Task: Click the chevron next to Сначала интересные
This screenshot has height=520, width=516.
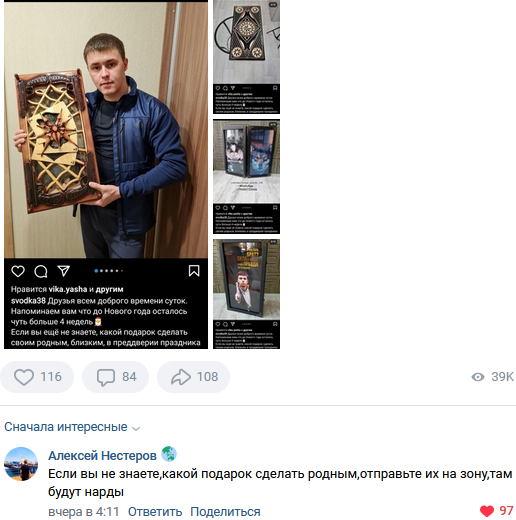Action: tap(136, 428)
